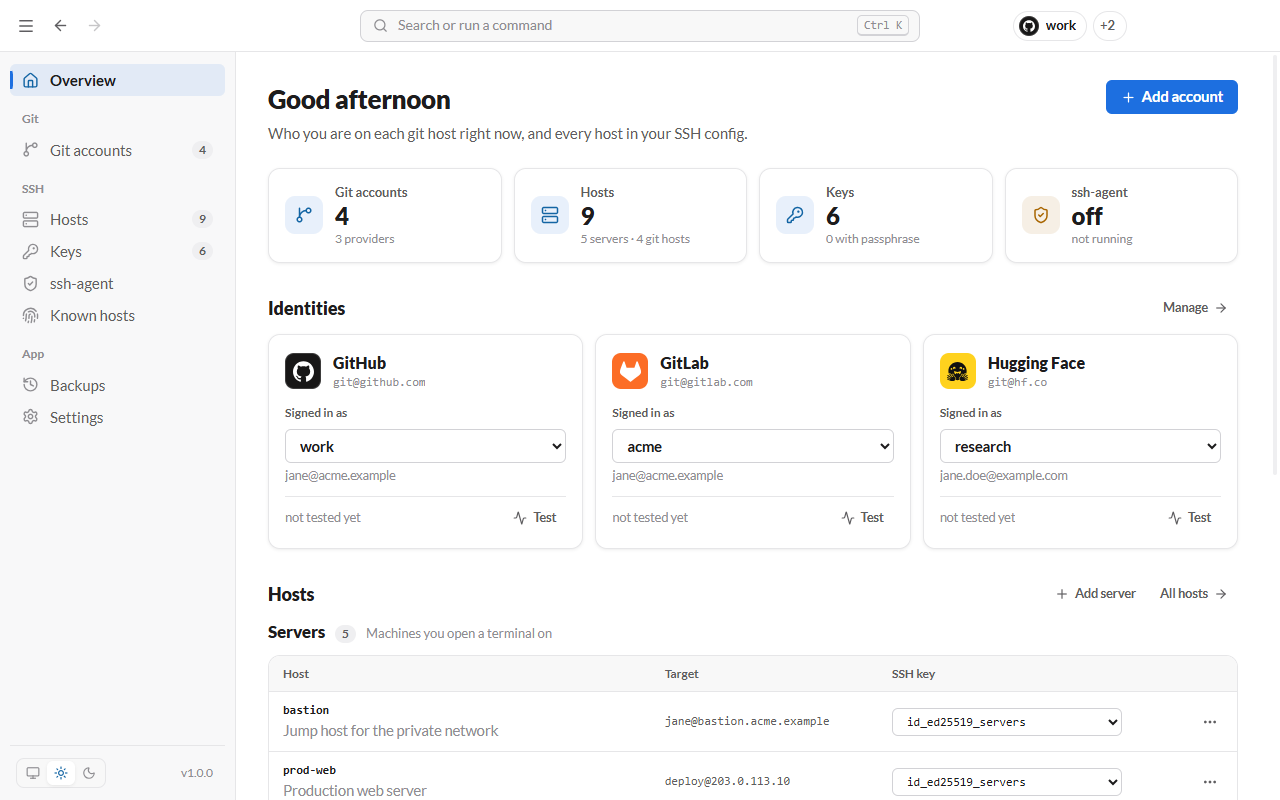The height and width of the screenshot is (800, 1280).
Task: Click the work account chip
Action: 1050,26
